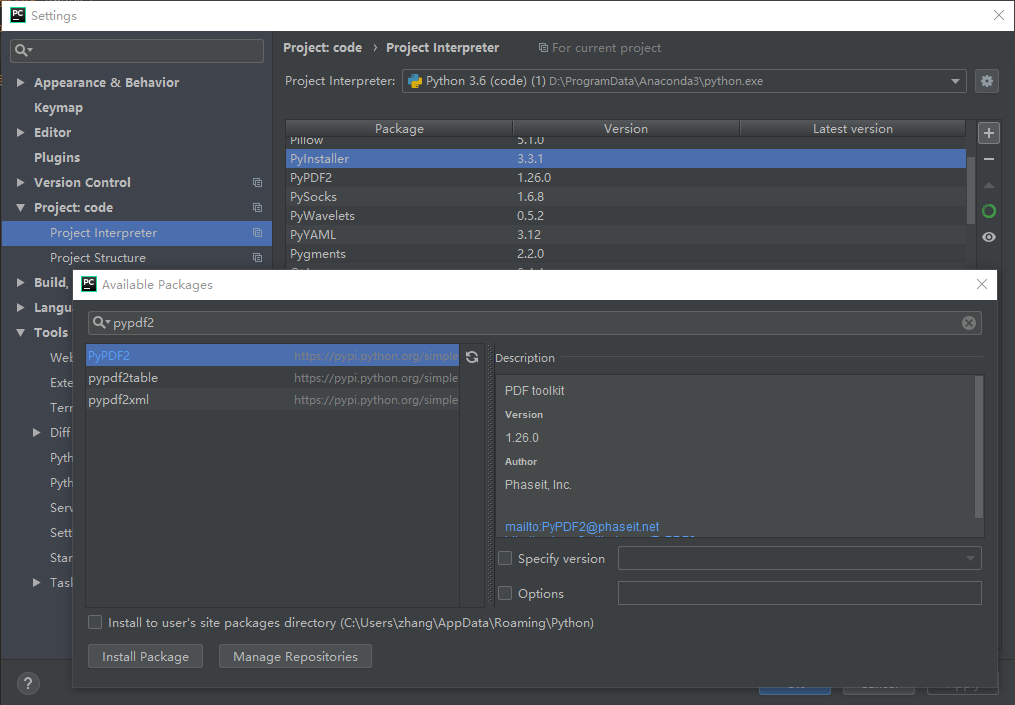Expand the Build tree node
The width and height of the screenshot is (1015, 705).
(20, 282)
